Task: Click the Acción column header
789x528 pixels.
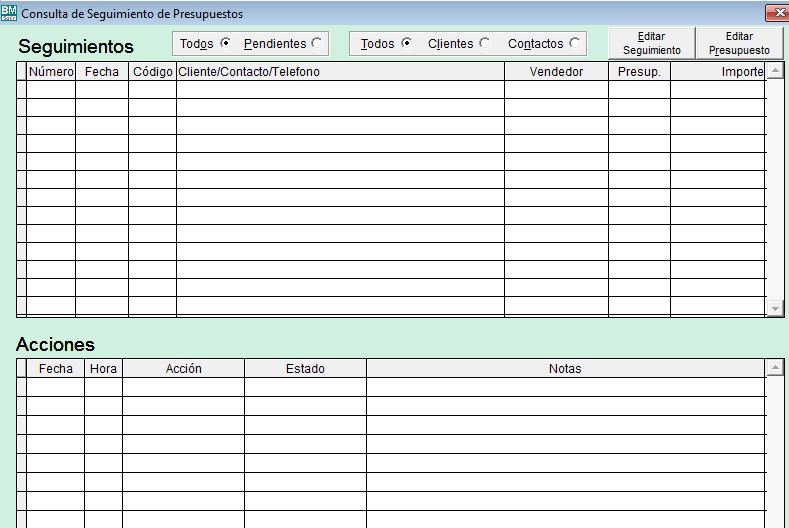Action: point(183,369)
